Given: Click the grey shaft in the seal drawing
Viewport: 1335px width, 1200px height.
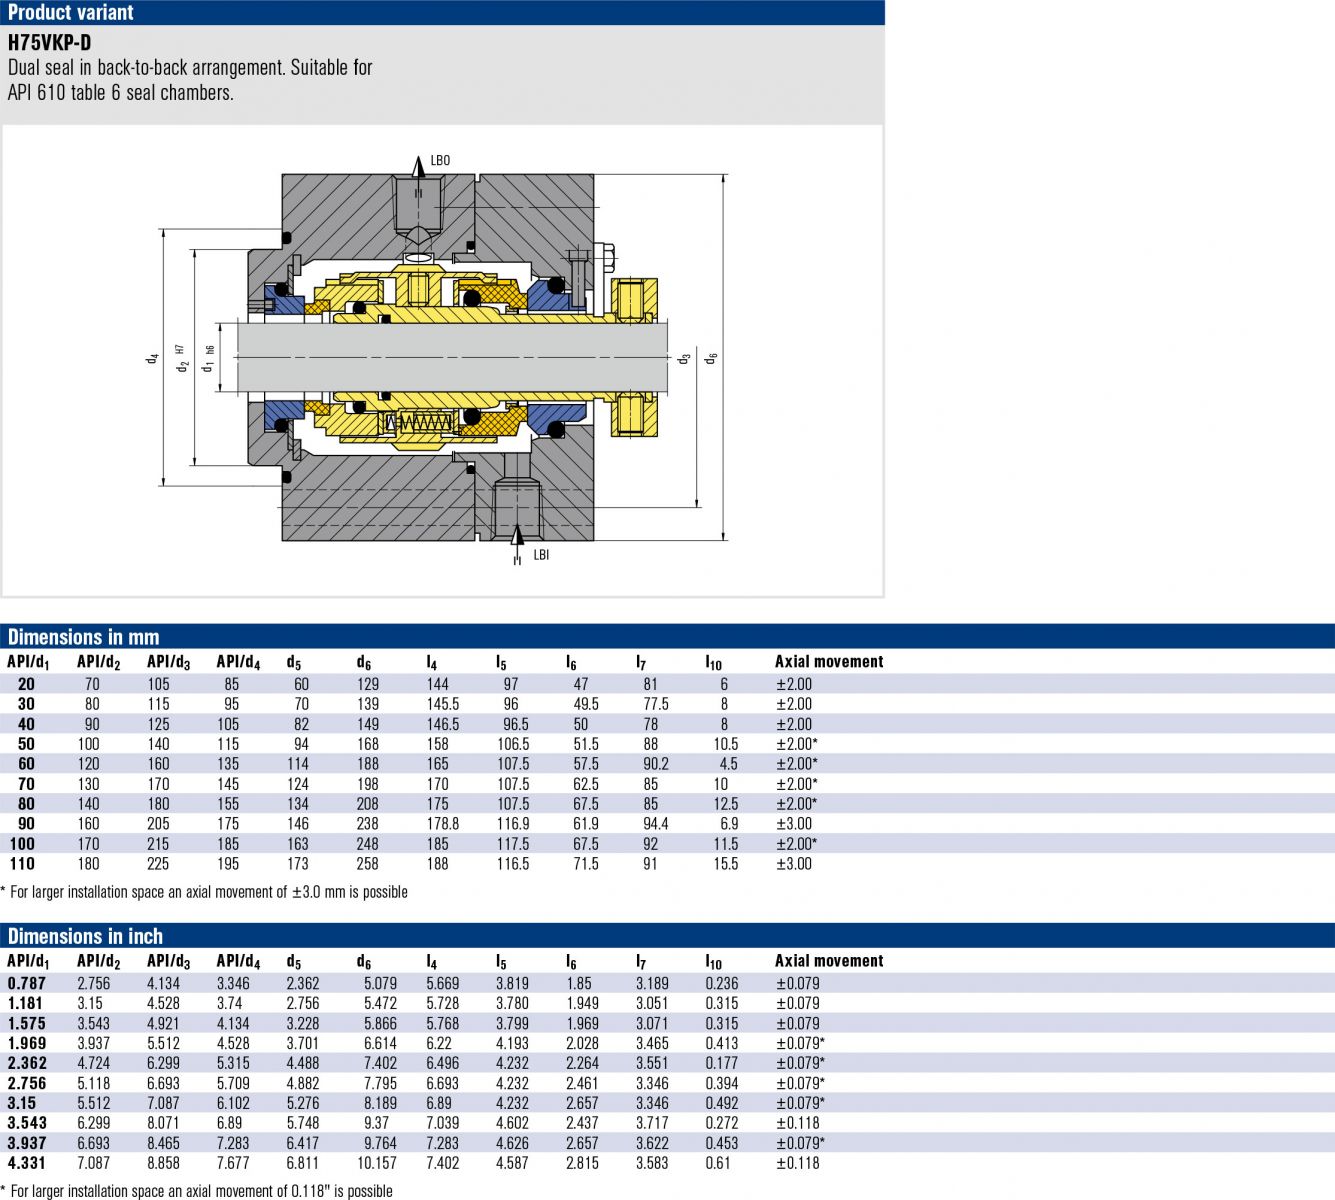Looking at the screenshot, I should click(x=453, y=356).
